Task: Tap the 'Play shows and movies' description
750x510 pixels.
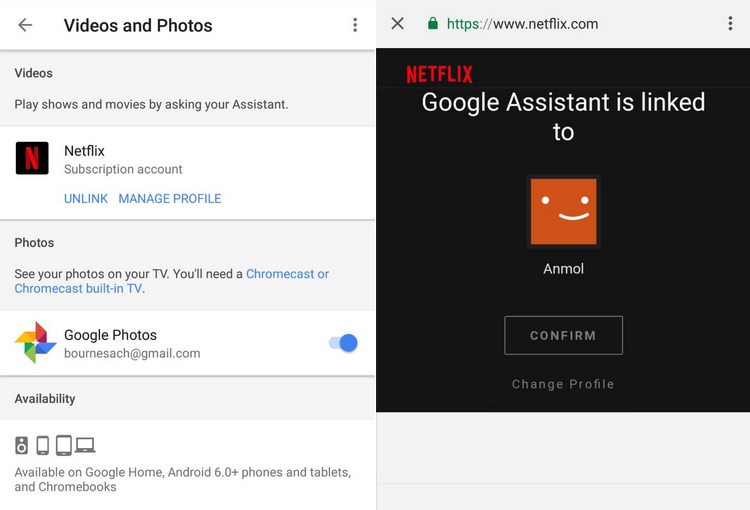Action: coord(151,104)
